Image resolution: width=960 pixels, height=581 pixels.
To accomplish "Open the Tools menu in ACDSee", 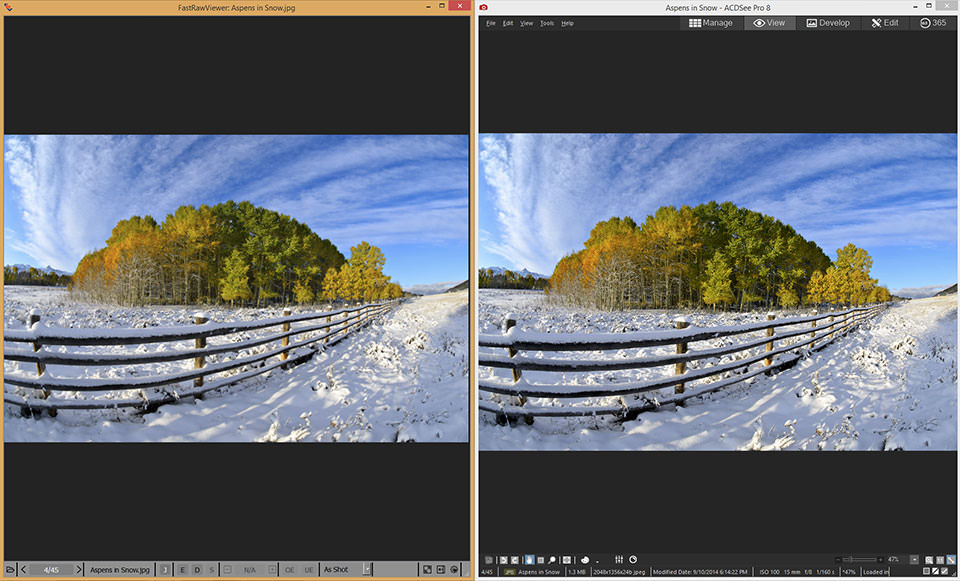I will (547, 23).
